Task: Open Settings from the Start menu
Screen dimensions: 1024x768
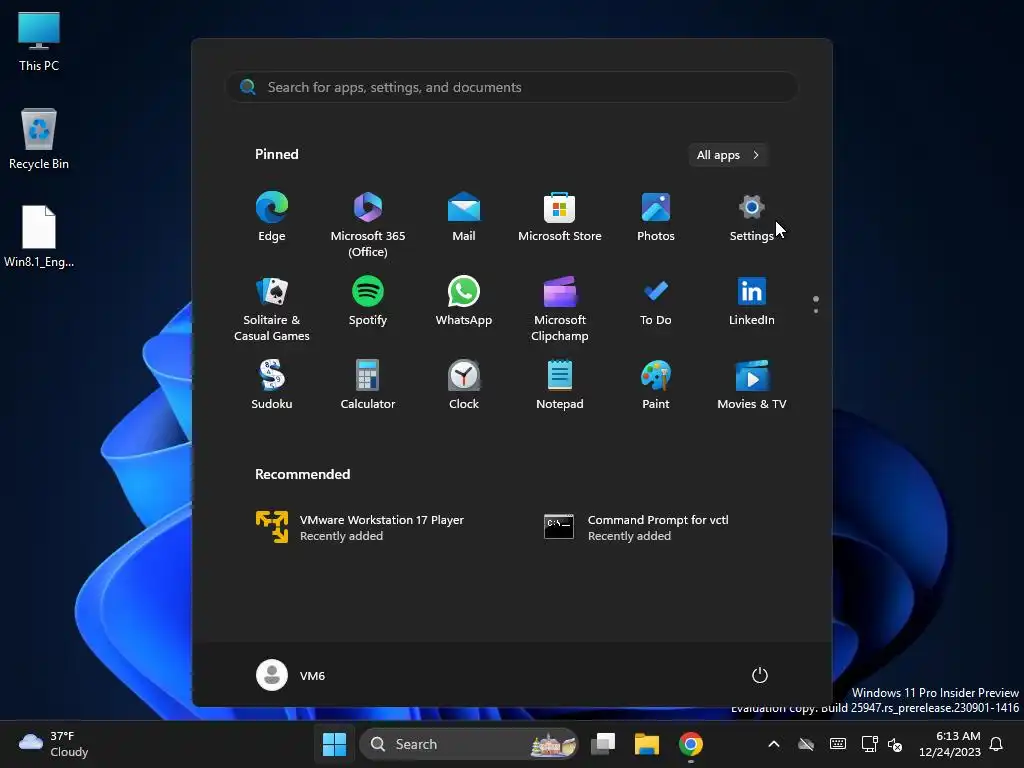Action: point(752,217)
